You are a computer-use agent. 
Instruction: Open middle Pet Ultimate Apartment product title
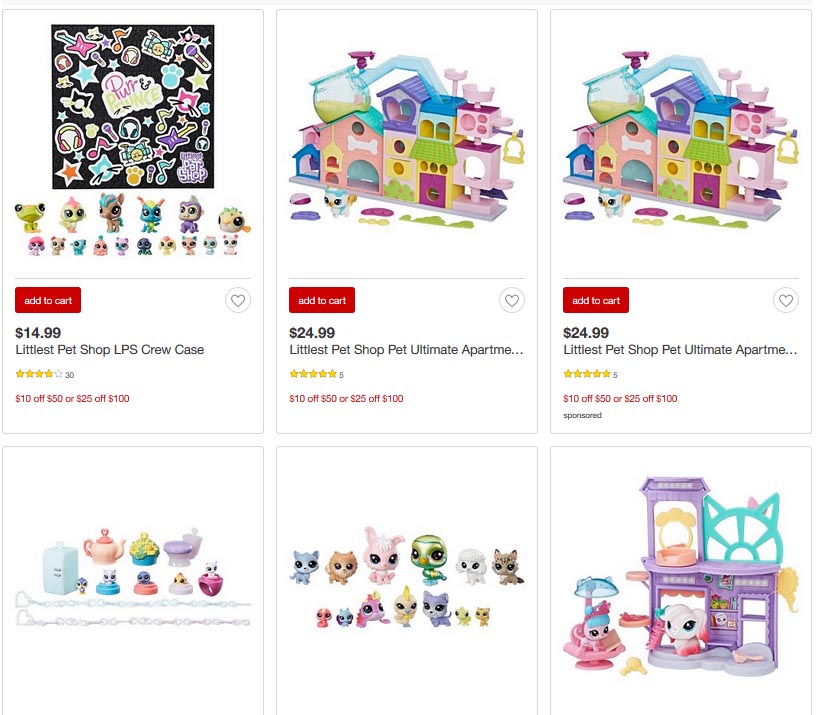pyautogui.click(x=406, y=350)
